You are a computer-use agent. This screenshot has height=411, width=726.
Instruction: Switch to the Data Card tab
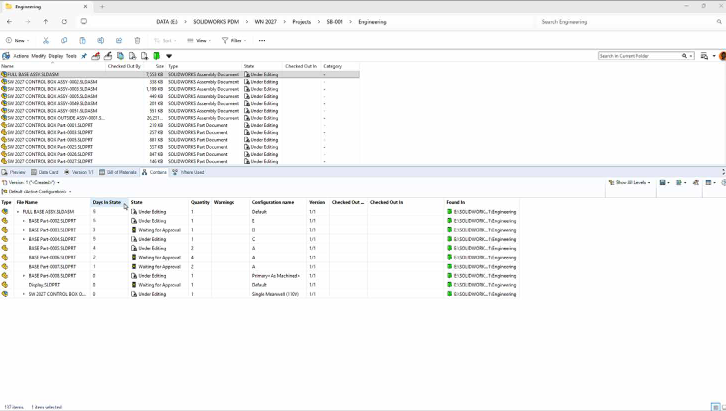(45, 172)
